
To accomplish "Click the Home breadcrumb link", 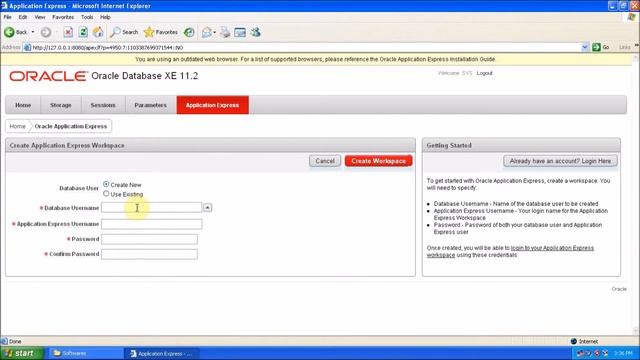I will [18, 127].
